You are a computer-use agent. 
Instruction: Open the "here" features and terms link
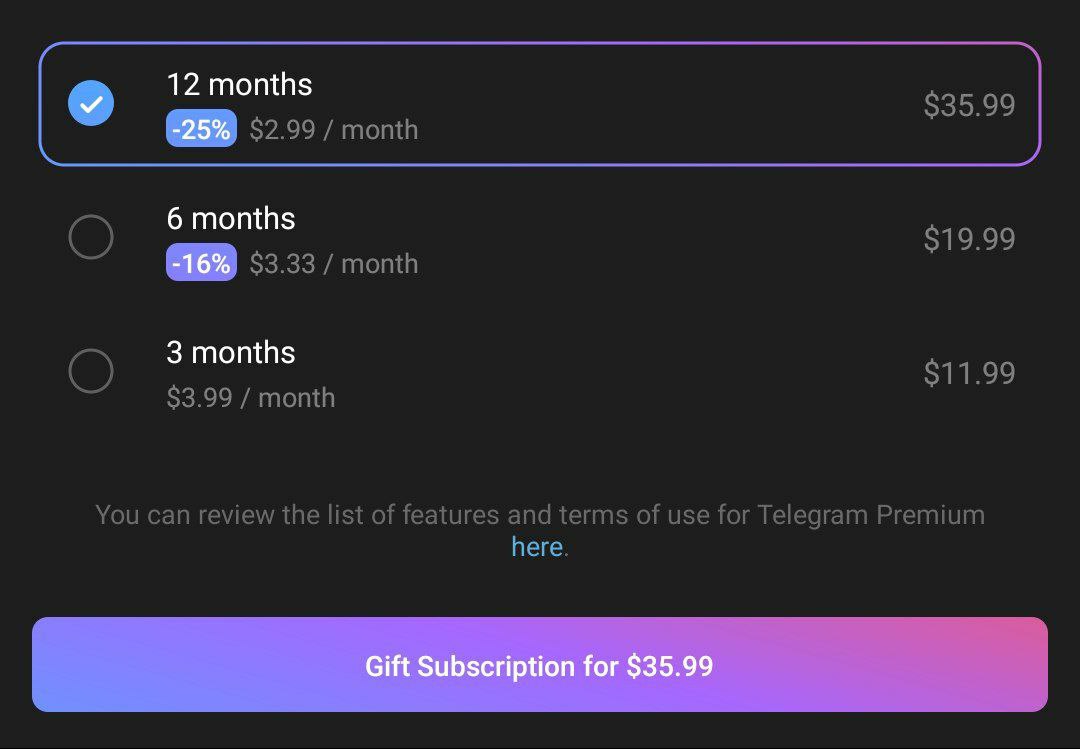click(537, 547)
